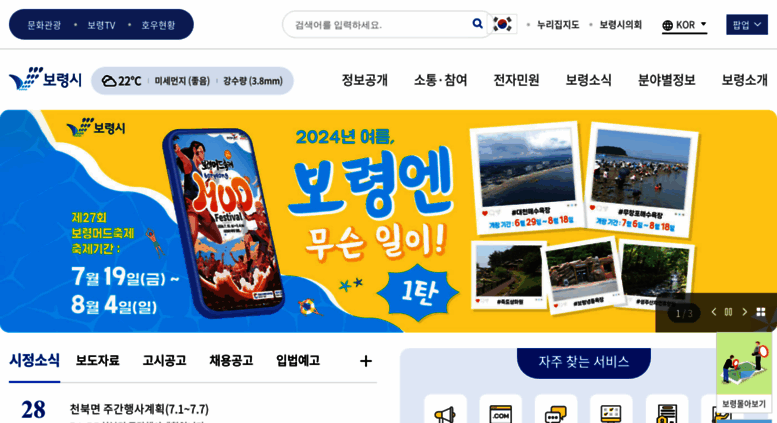
Task: Open the 정보공개 menu
Action: pos(365,80)
